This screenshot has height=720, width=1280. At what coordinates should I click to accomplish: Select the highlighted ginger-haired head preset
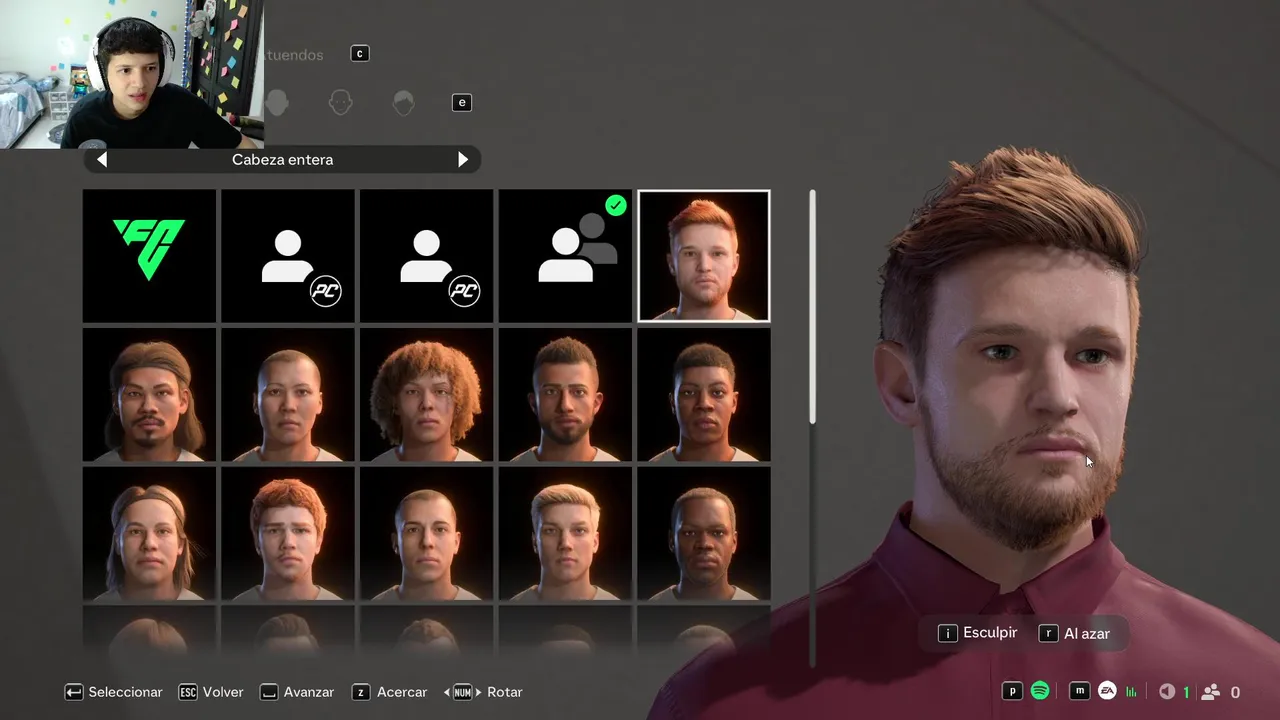704,256
